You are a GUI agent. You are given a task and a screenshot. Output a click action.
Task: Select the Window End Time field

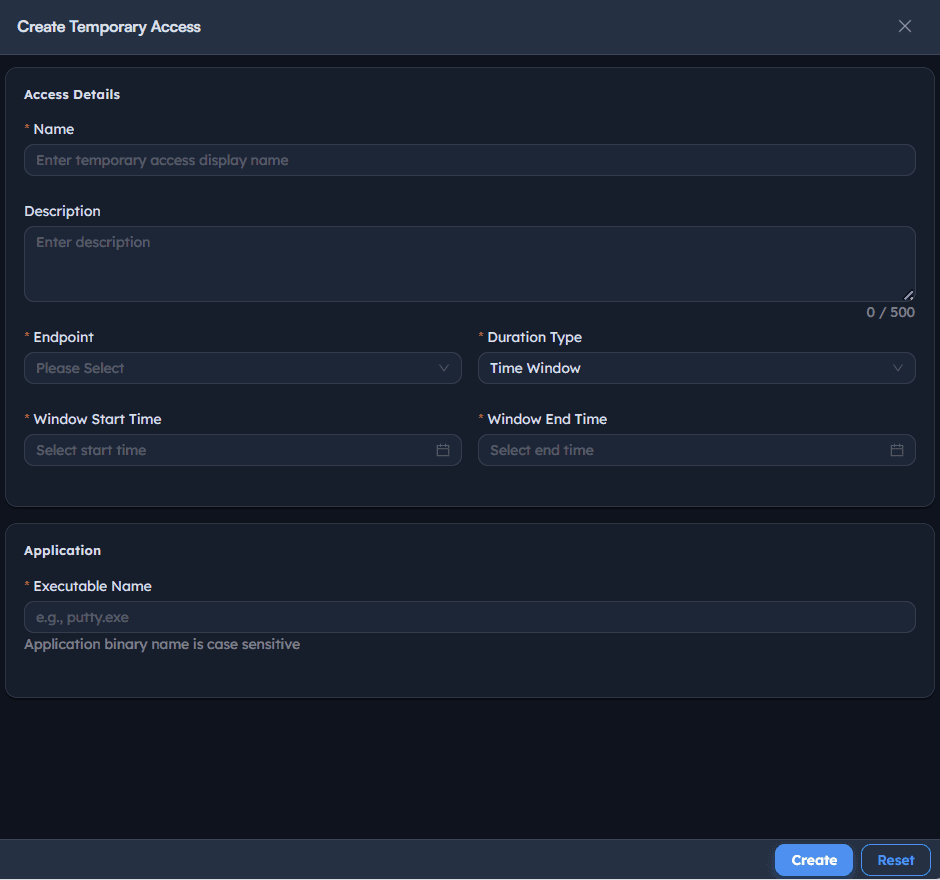(697, 450)
